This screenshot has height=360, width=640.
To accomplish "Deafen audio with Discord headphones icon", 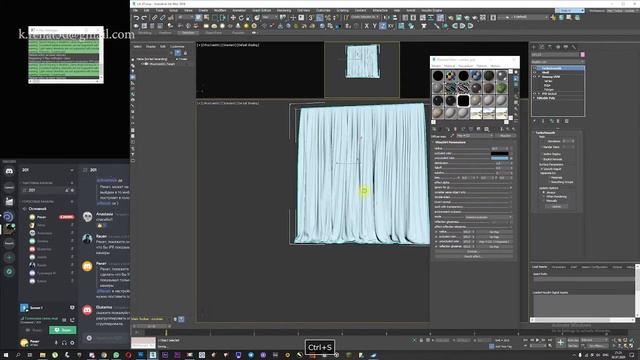I will [64, 342].
